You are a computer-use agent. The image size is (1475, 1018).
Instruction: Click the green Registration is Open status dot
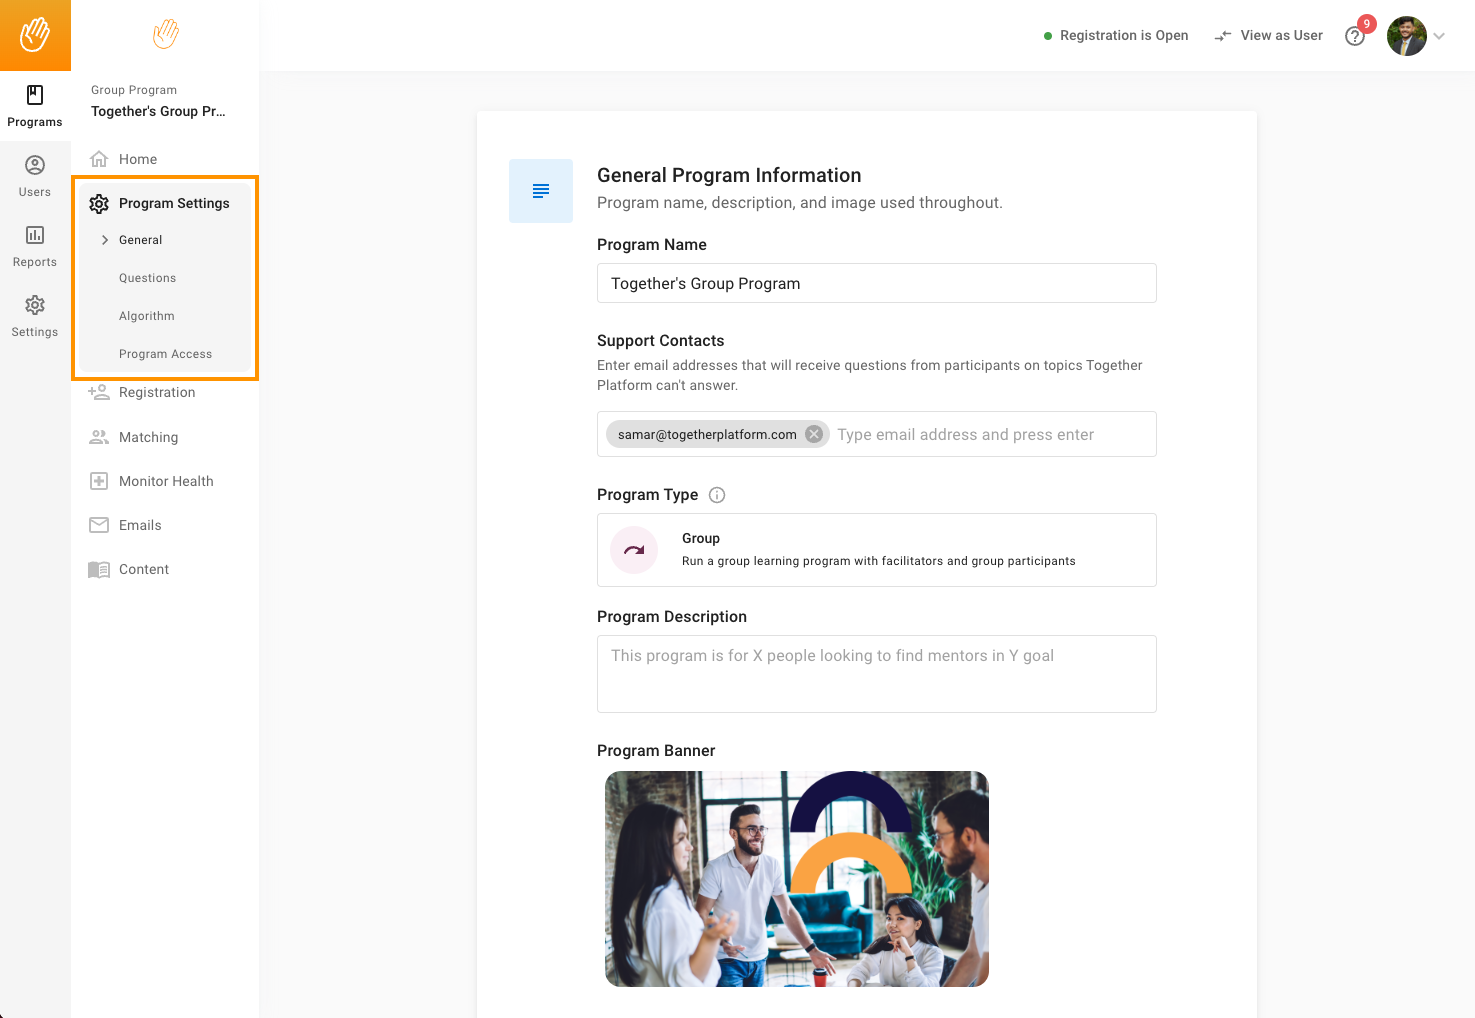pos(1048,36)
